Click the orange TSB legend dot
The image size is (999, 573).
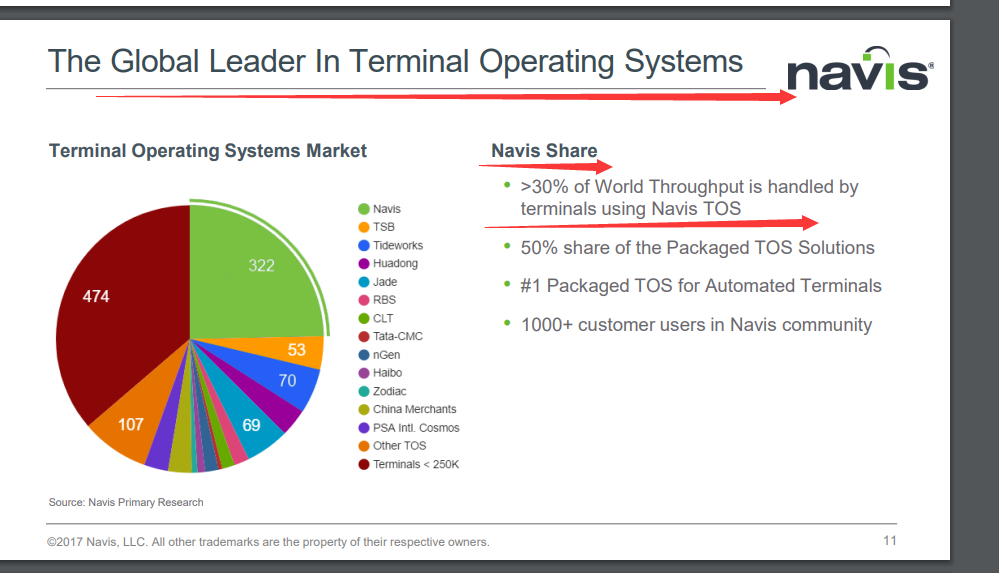point(365,227)
